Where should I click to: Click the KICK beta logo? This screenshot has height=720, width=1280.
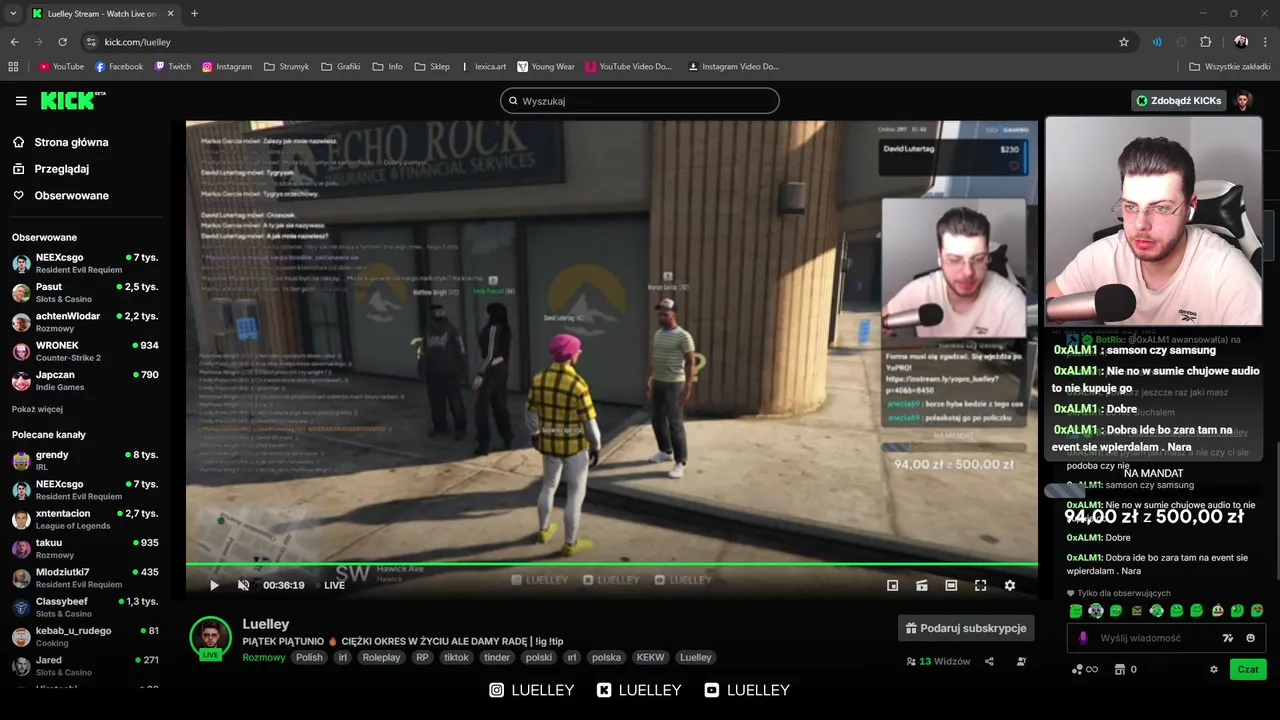(x=73, y=100)
